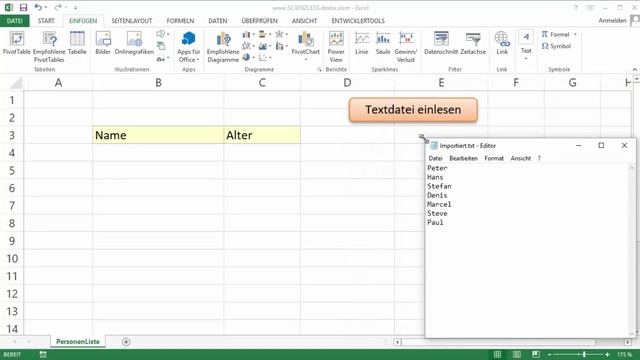Open the column chart dropdown

pyautogui.click(x=248, y=34)
